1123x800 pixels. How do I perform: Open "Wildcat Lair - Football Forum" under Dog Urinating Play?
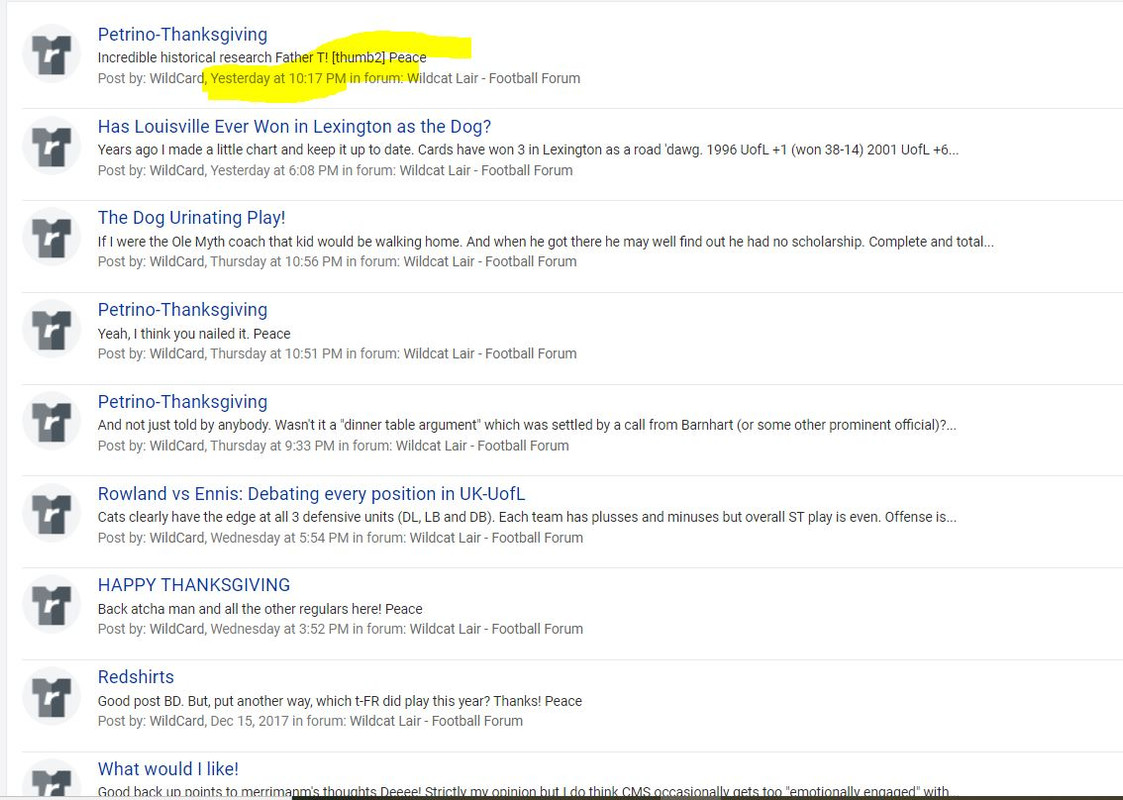pyautogui.click(x=490, y=261)
